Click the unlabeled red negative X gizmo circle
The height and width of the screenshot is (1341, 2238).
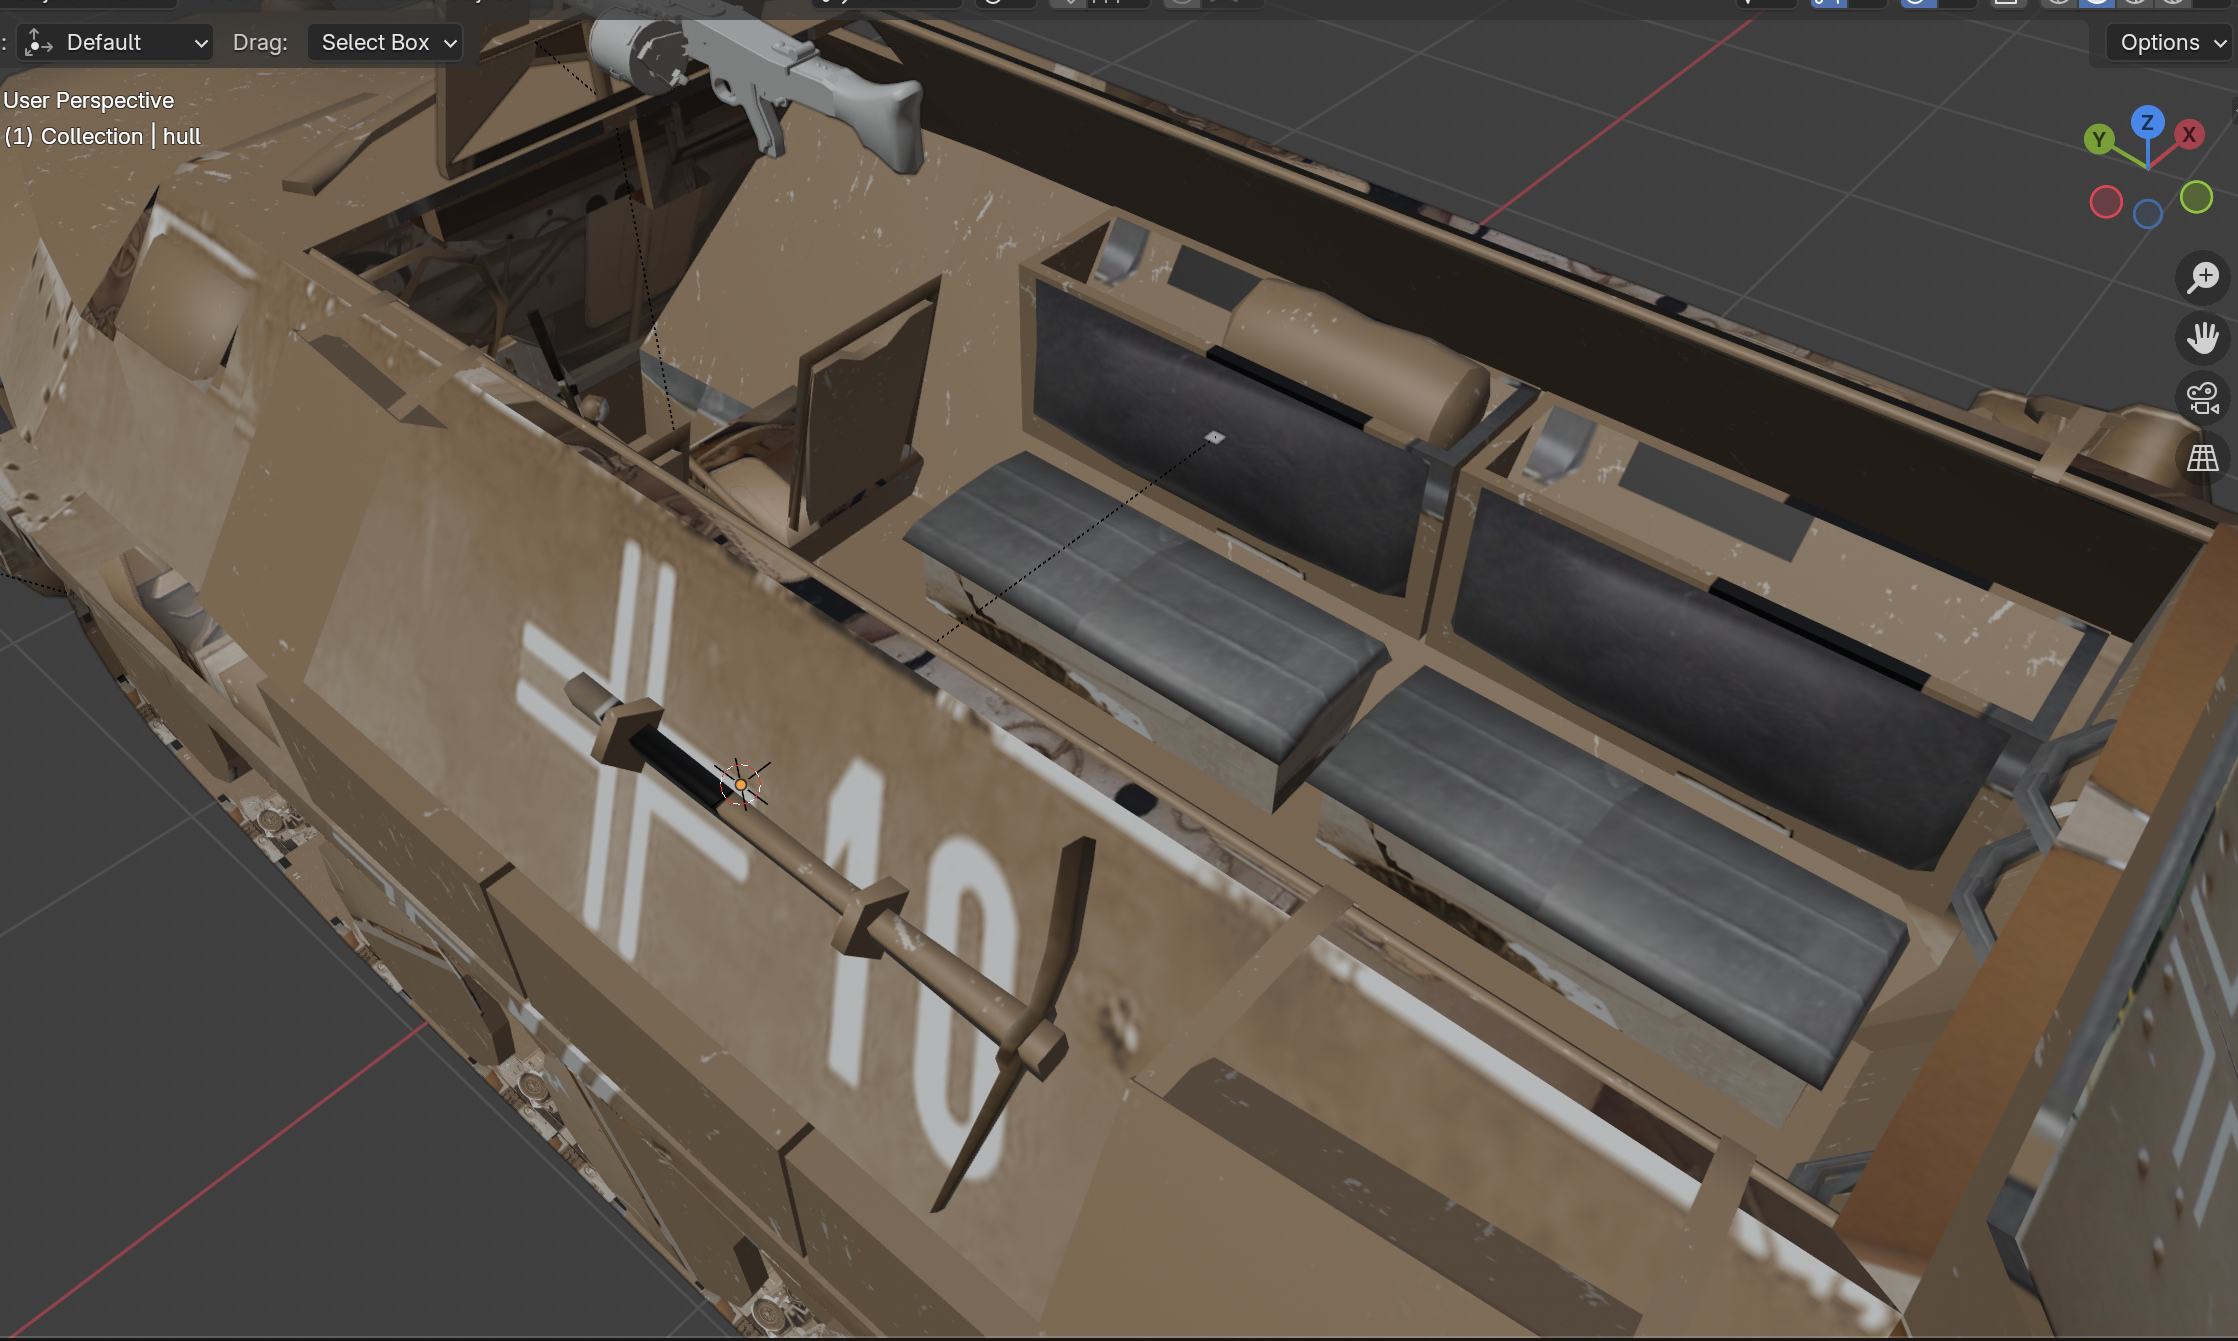click(x=2106, y=202)
